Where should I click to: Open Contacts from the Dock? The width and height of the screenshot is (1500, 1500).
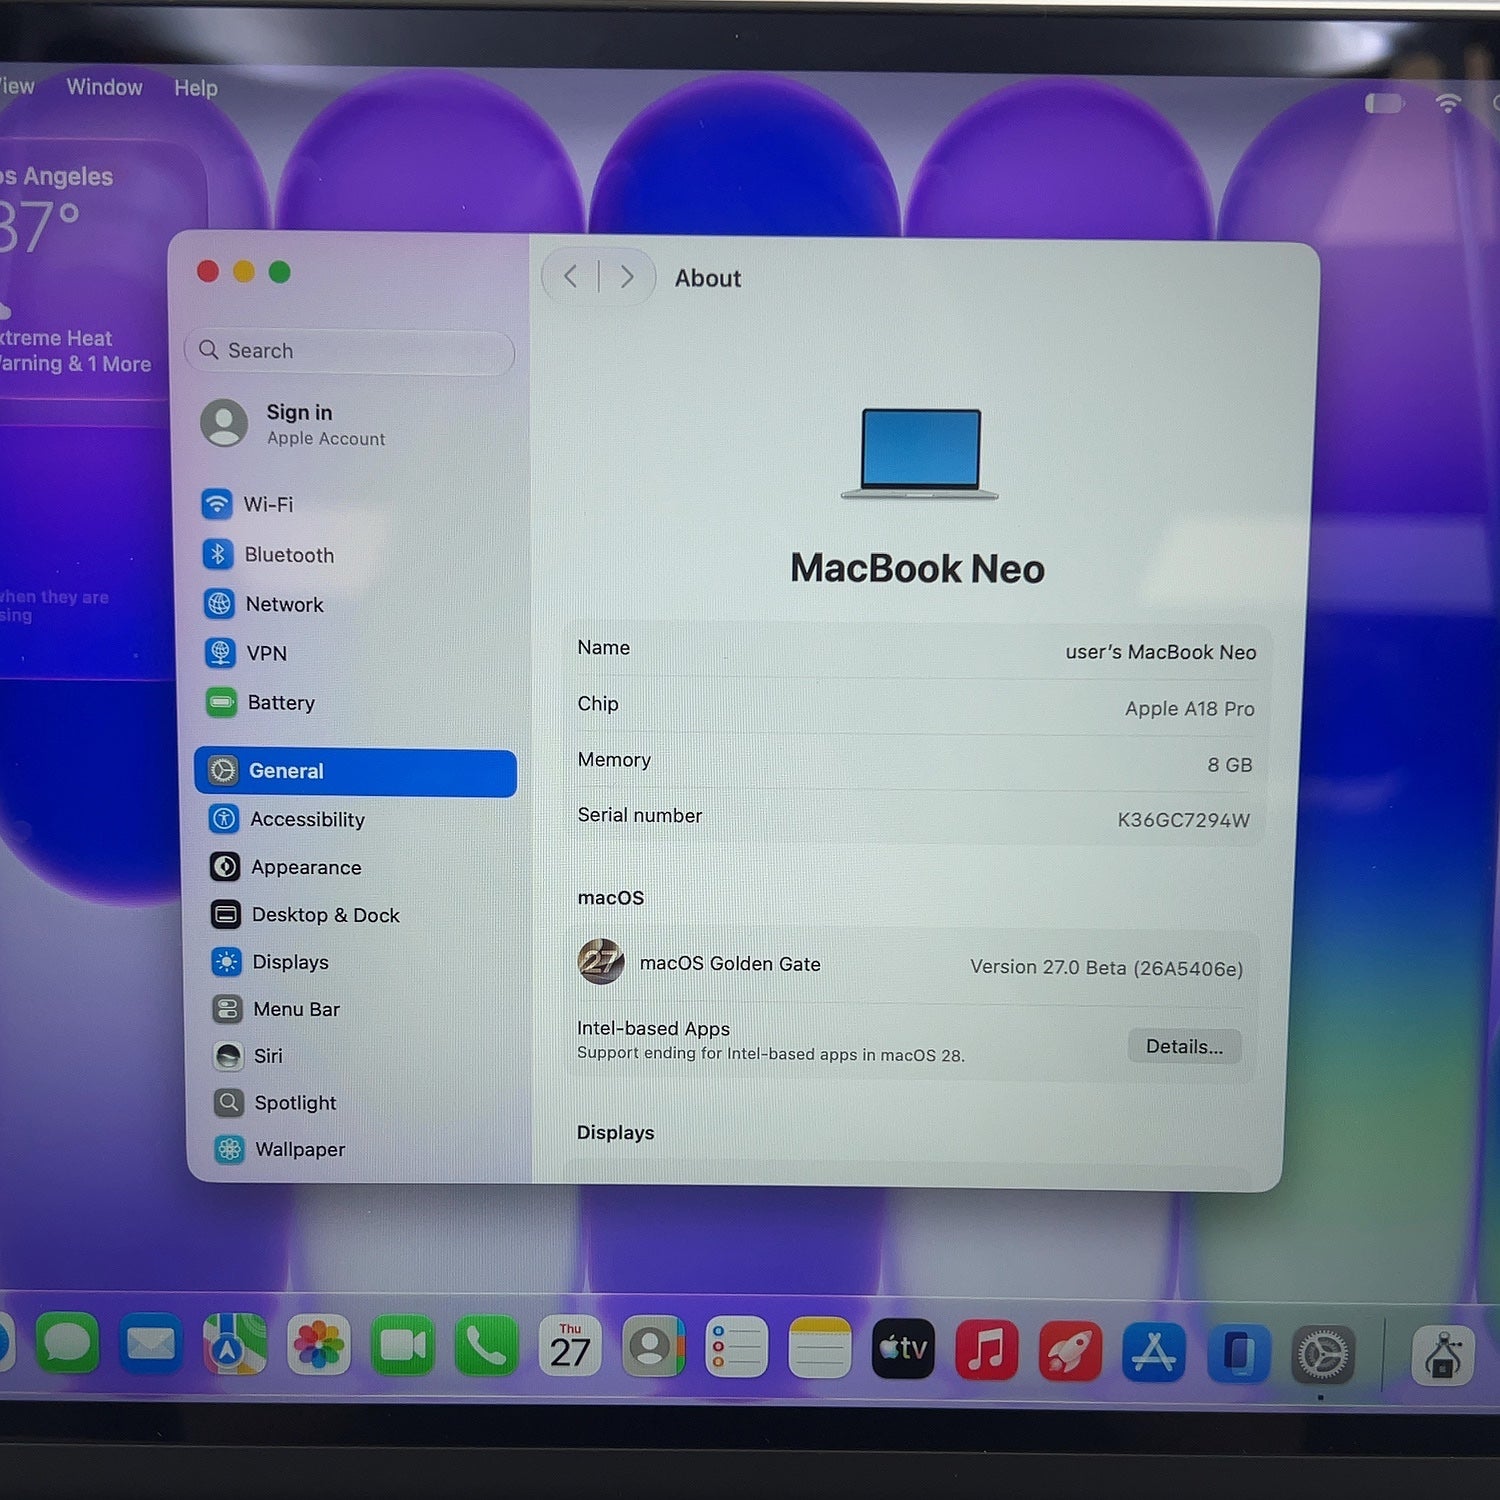point(653,1347)
